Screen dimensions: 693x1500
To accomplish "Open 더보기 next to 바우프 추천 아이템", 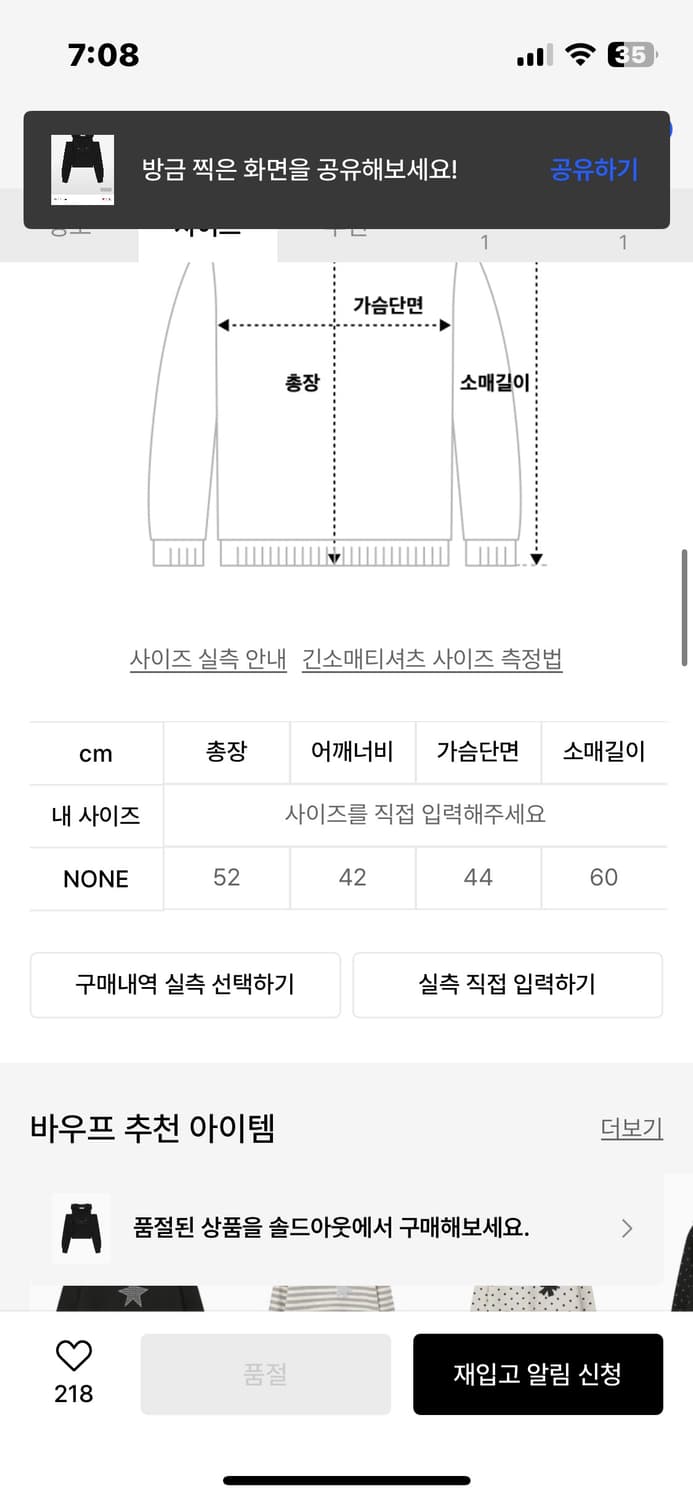I will pyautogui.click(x=631, y=1128).
